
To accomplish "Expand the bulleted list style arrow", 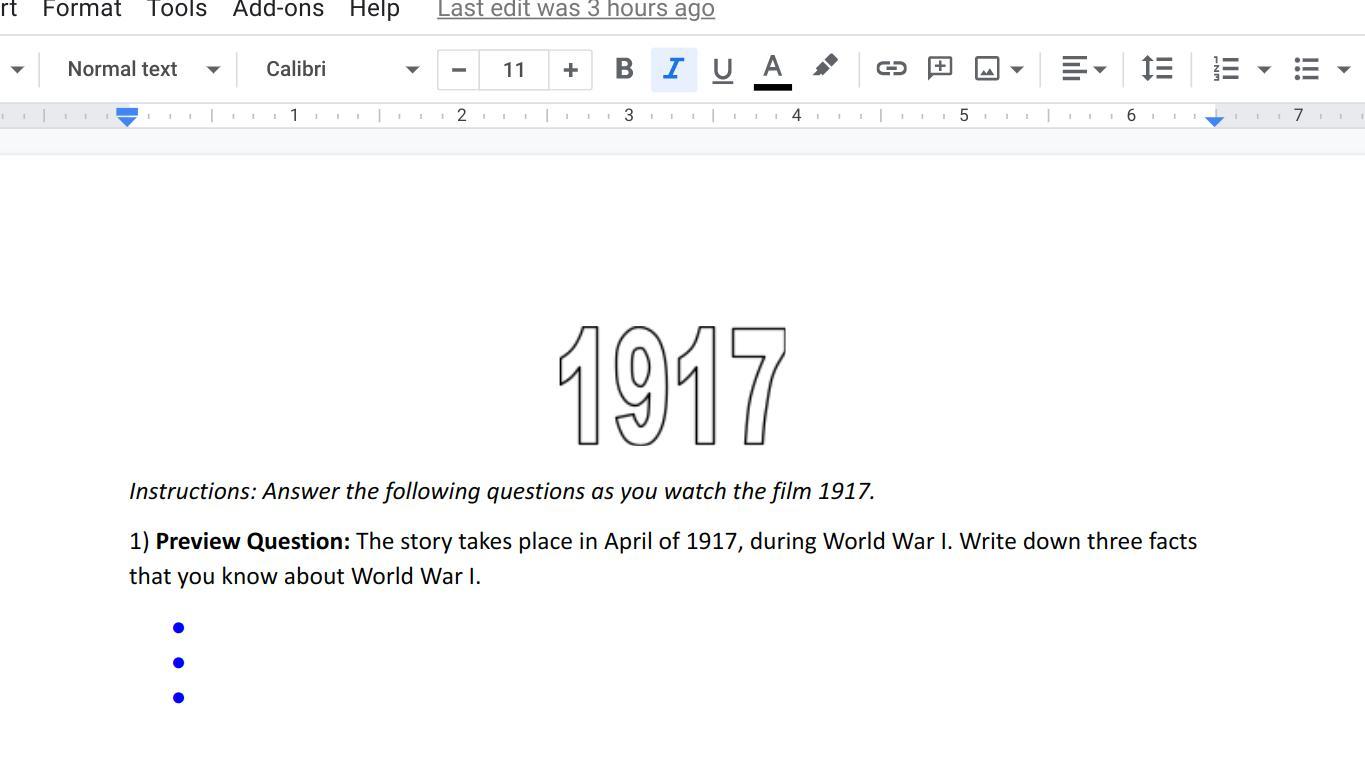I will (x=1343, y=69).
